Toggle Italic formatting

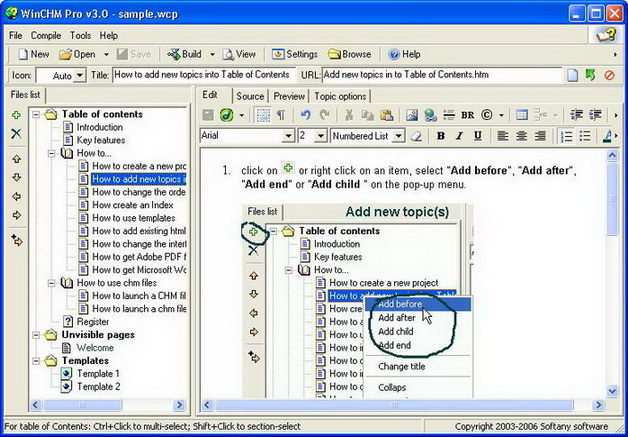point(457,136)
